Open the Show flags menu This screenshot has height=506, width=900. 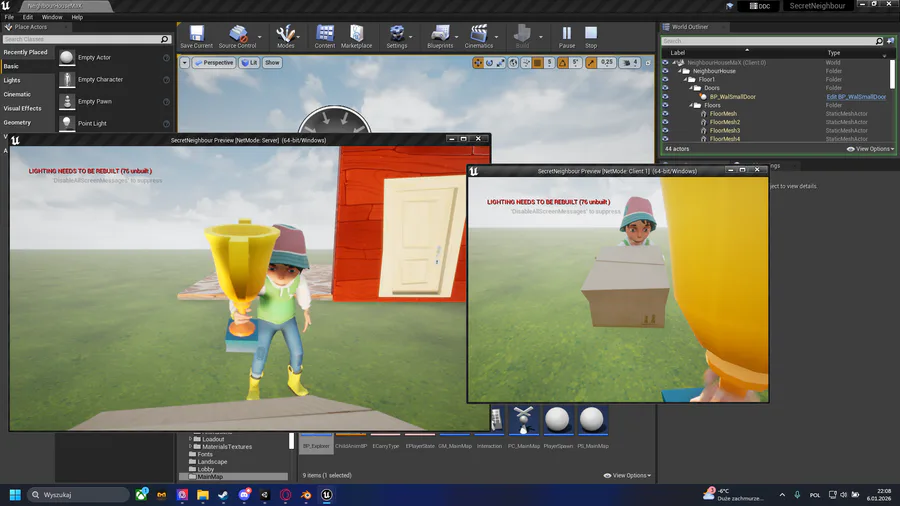(x=272, y=63)
